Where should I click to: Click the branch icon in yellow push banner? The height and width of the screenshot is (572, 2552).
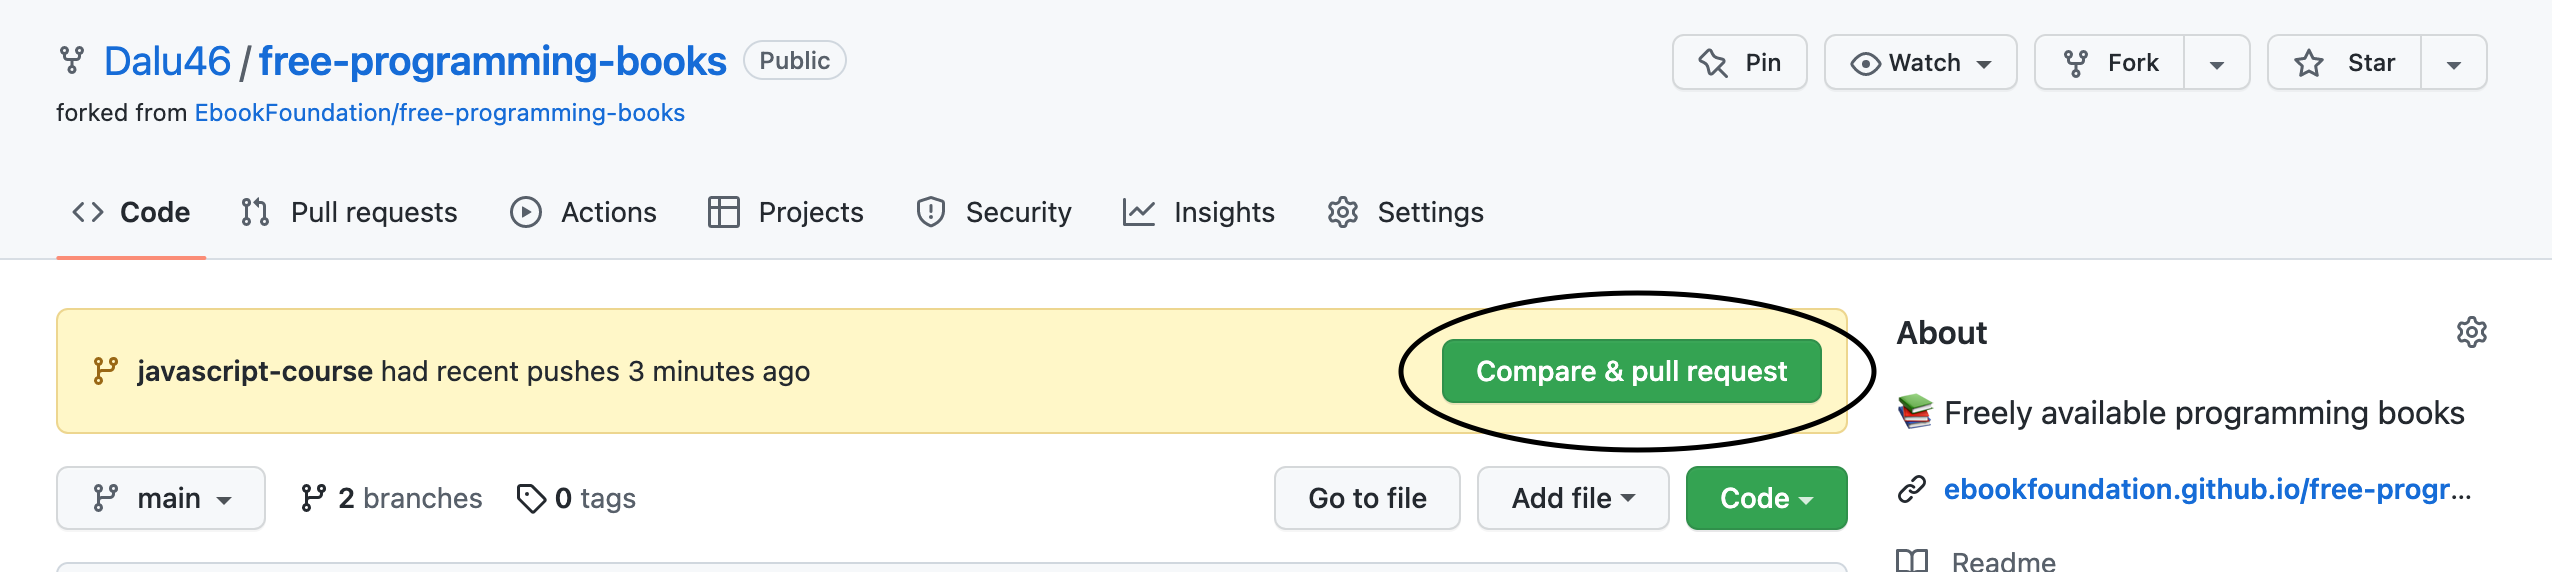106,371
